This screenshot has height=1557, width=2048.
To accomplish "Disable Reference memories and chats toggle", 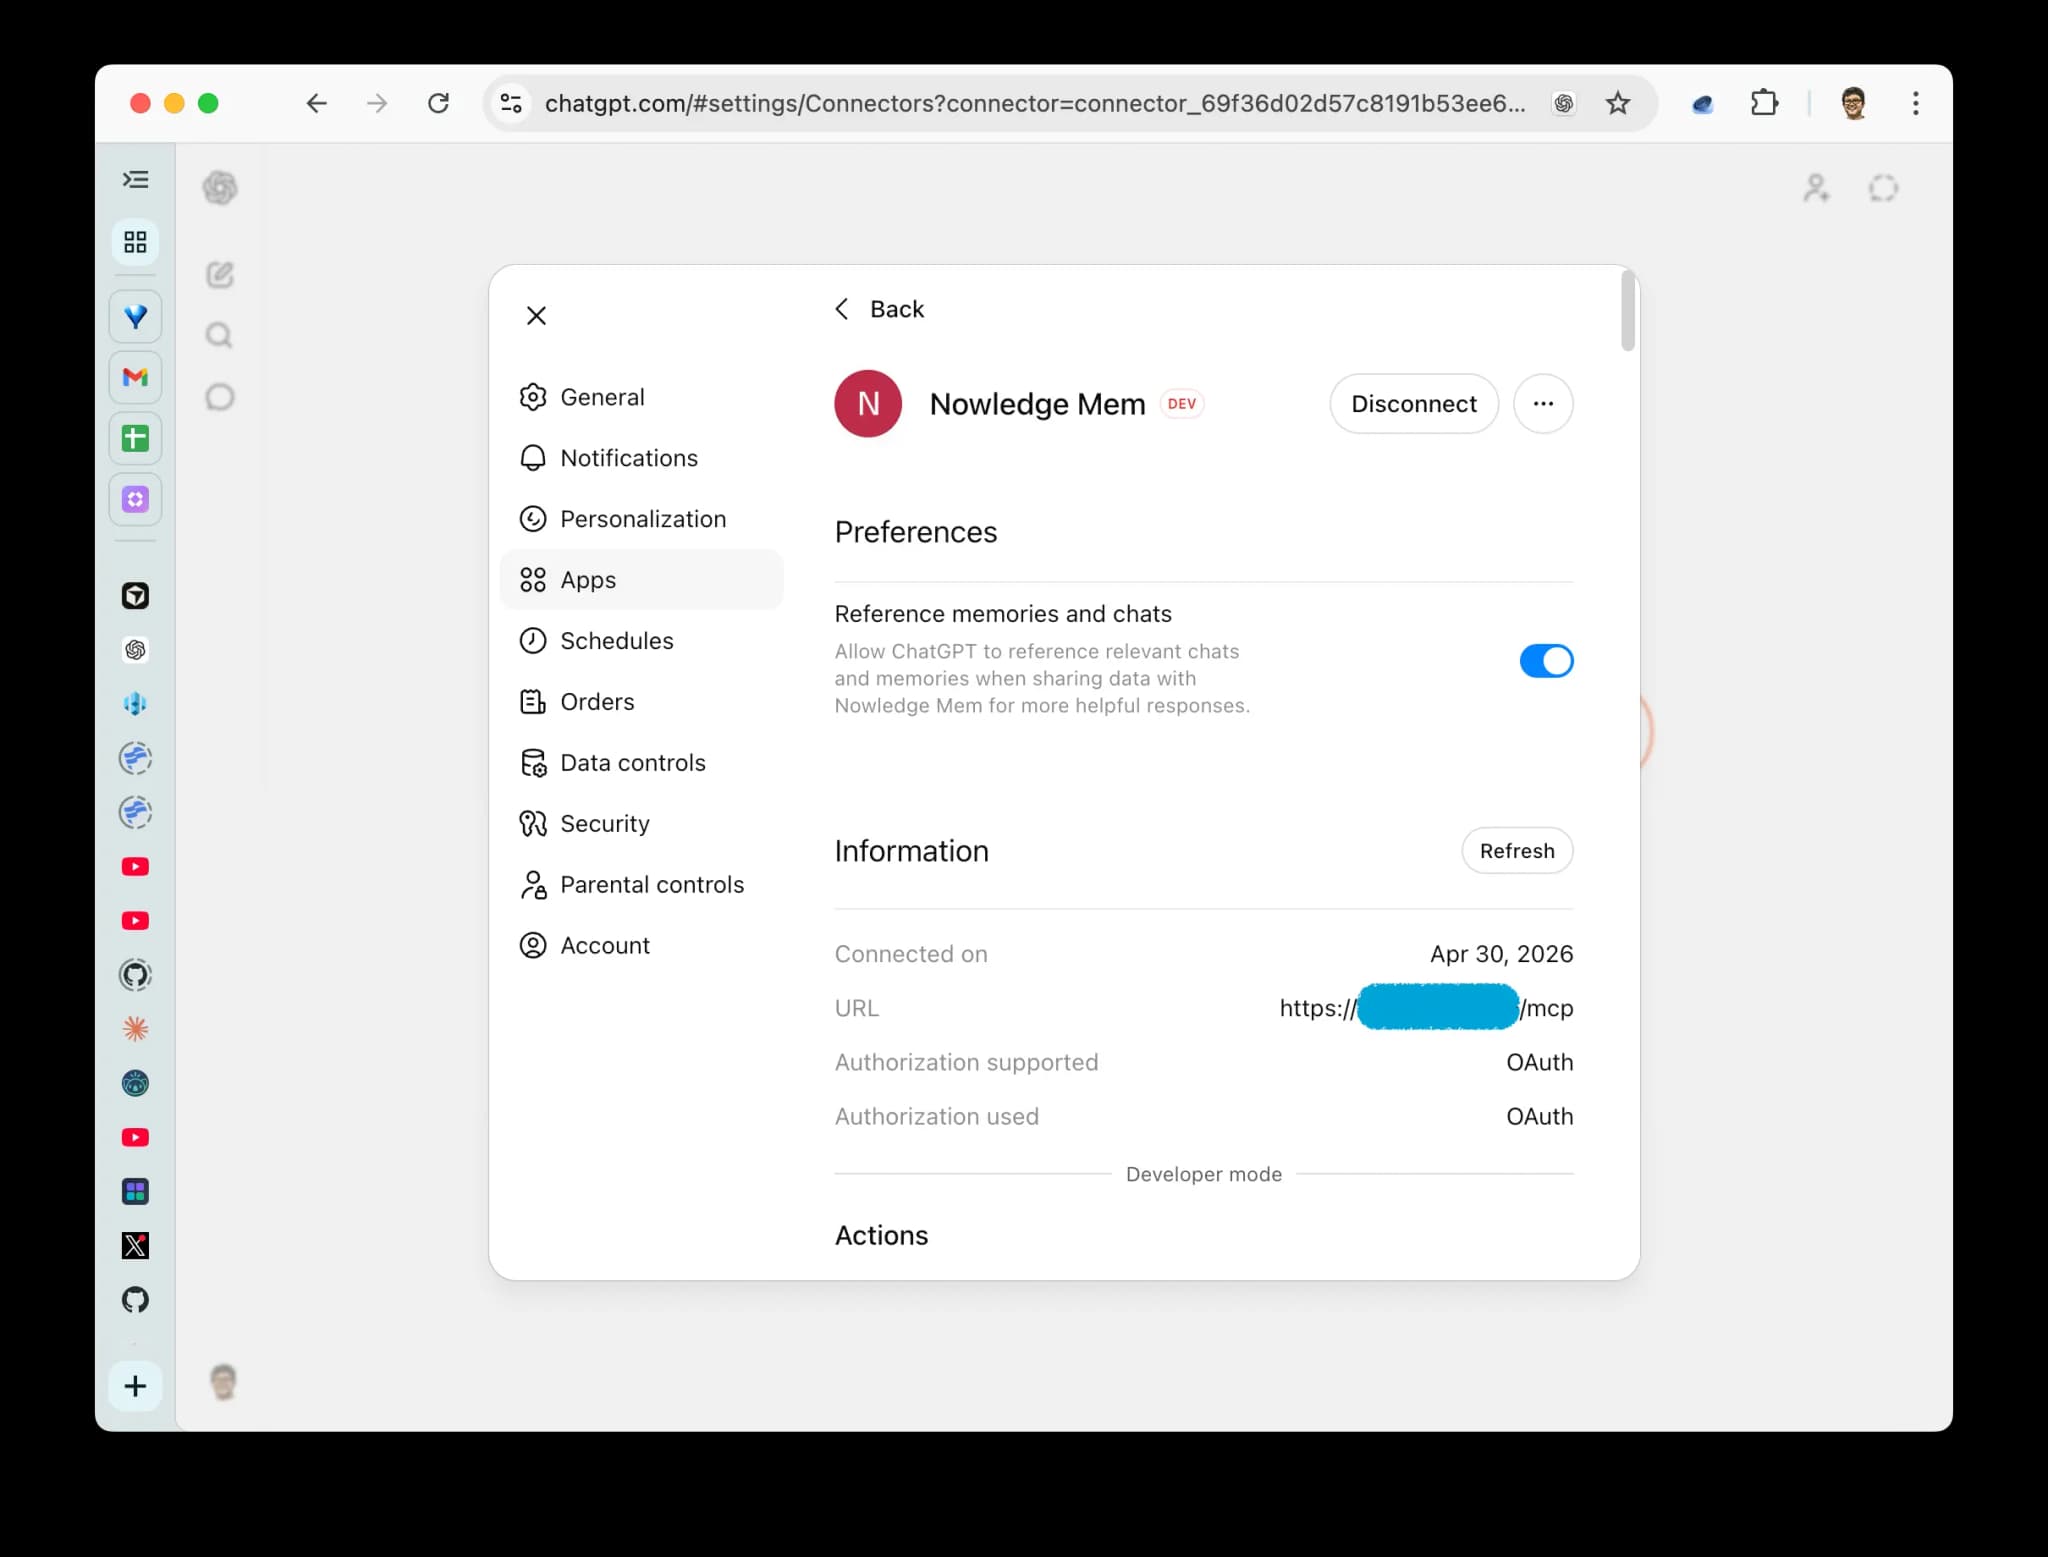I will (x=1546, y=661).
